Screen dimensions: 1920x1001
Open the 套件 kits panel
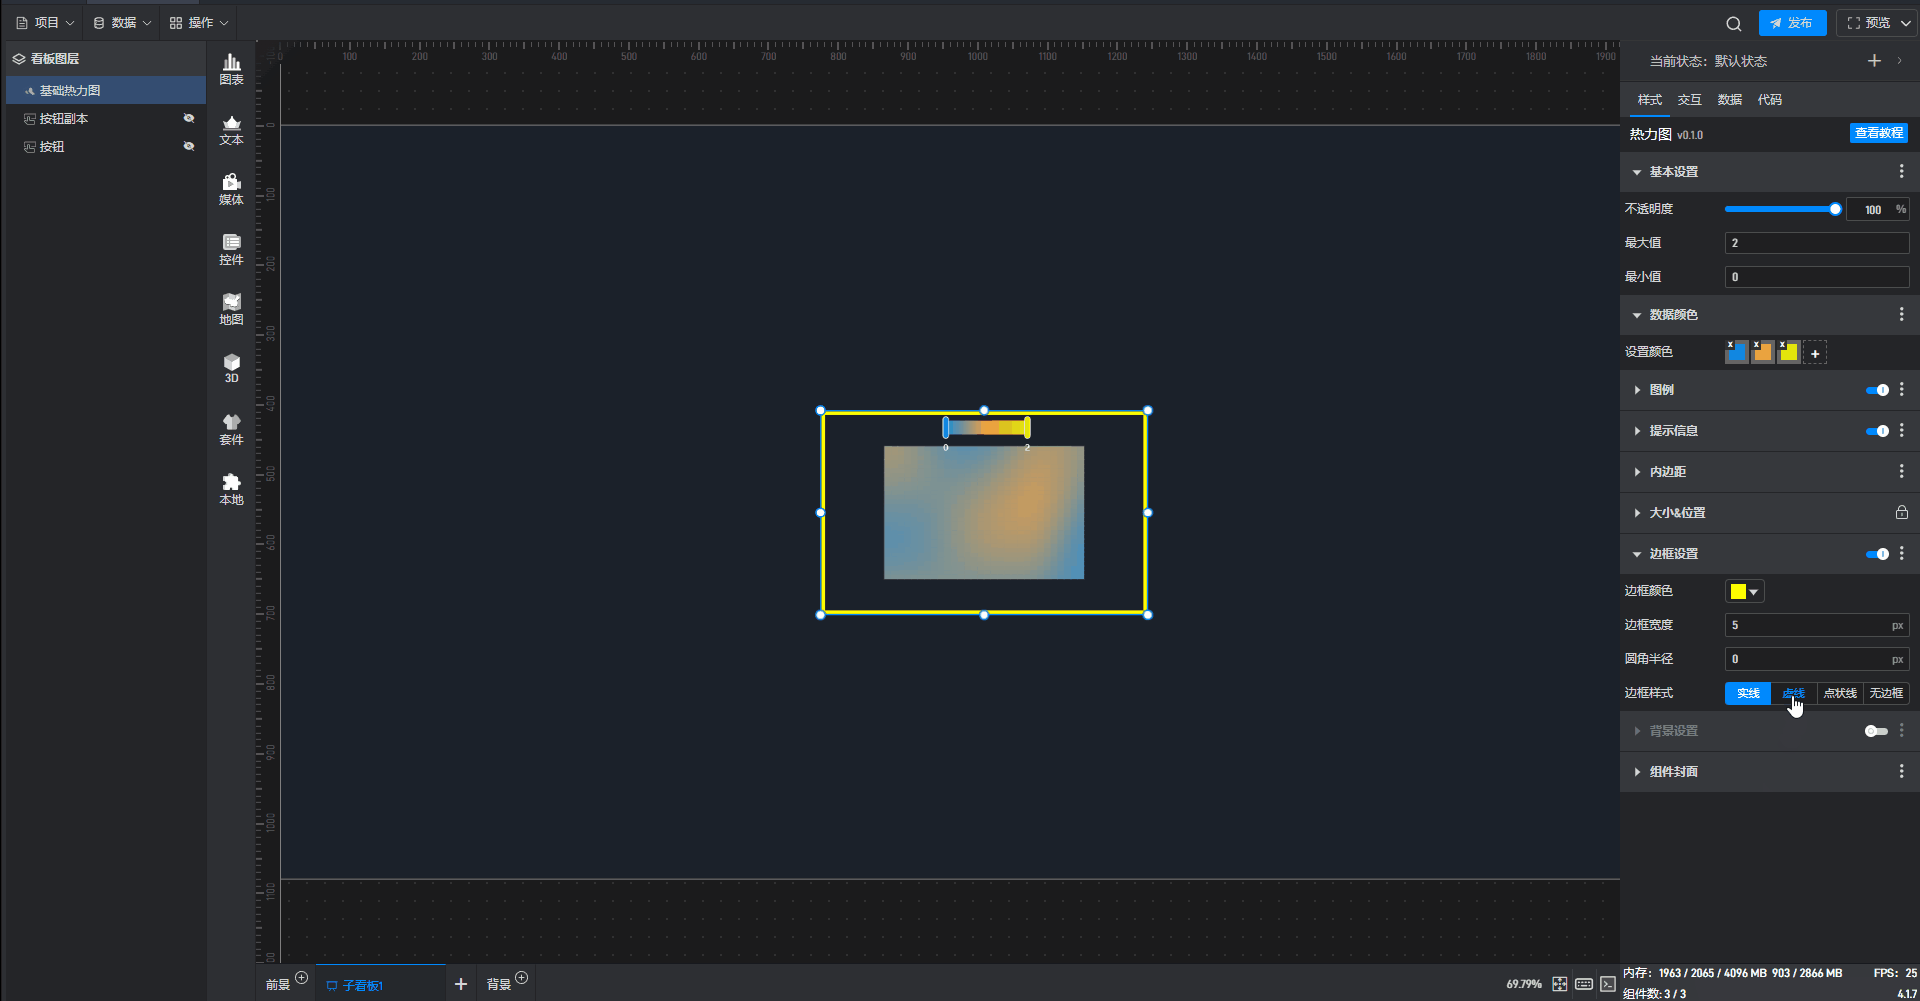coord(231,429)
